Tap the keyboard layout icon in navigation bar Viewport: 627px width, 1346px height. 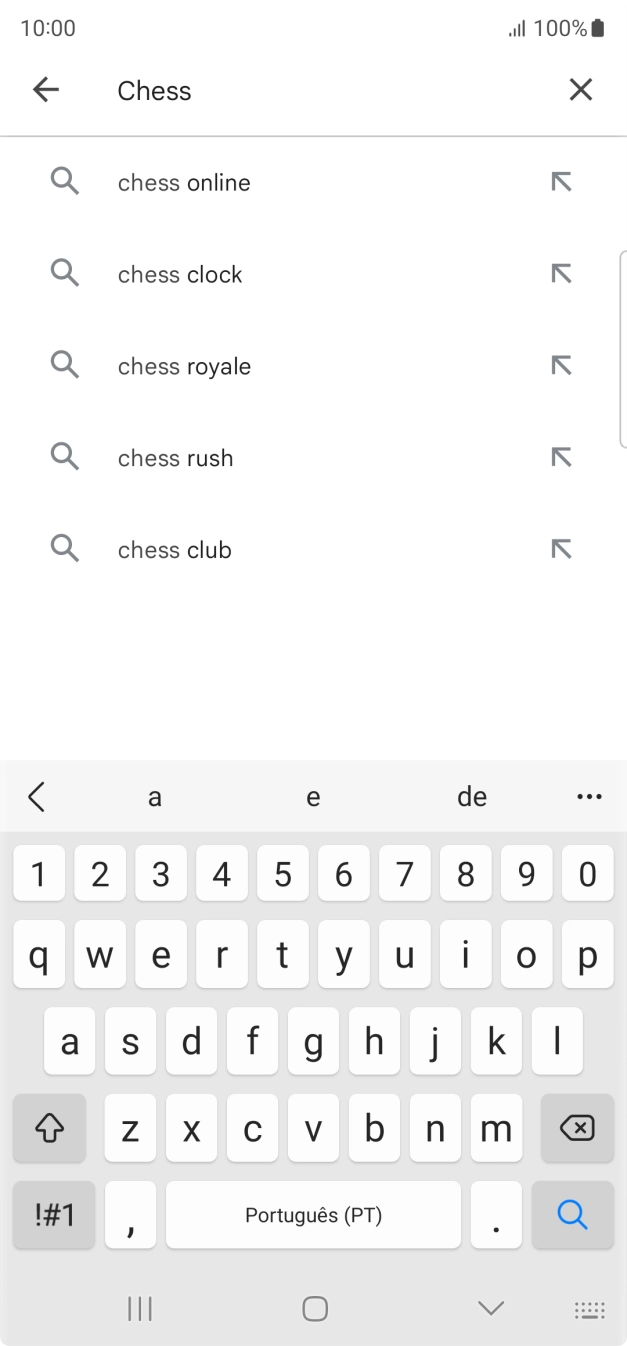point(590,1308)
